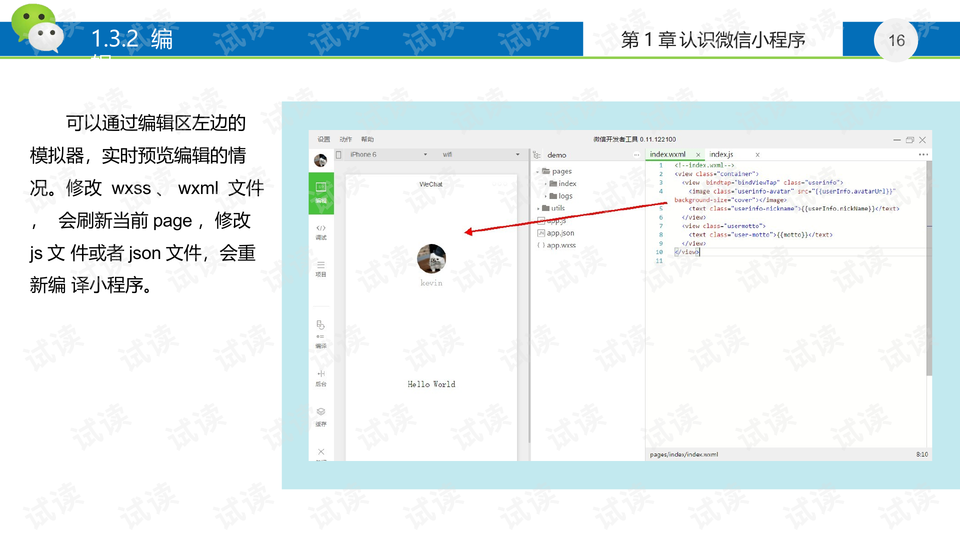This screenshot has width=960, height=540.
Task: Click the 编译 (Compile) sidebar icon
Action: click(x=321, y=334)
